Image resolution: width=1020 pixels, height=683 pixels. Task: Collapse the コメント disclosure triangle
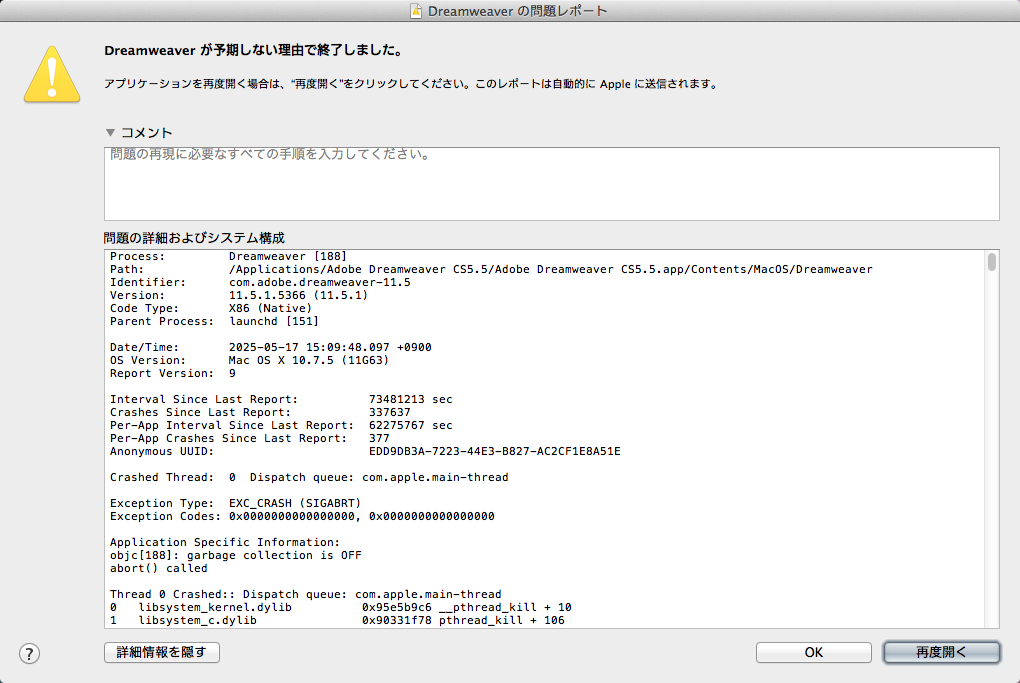pos(111,133)
